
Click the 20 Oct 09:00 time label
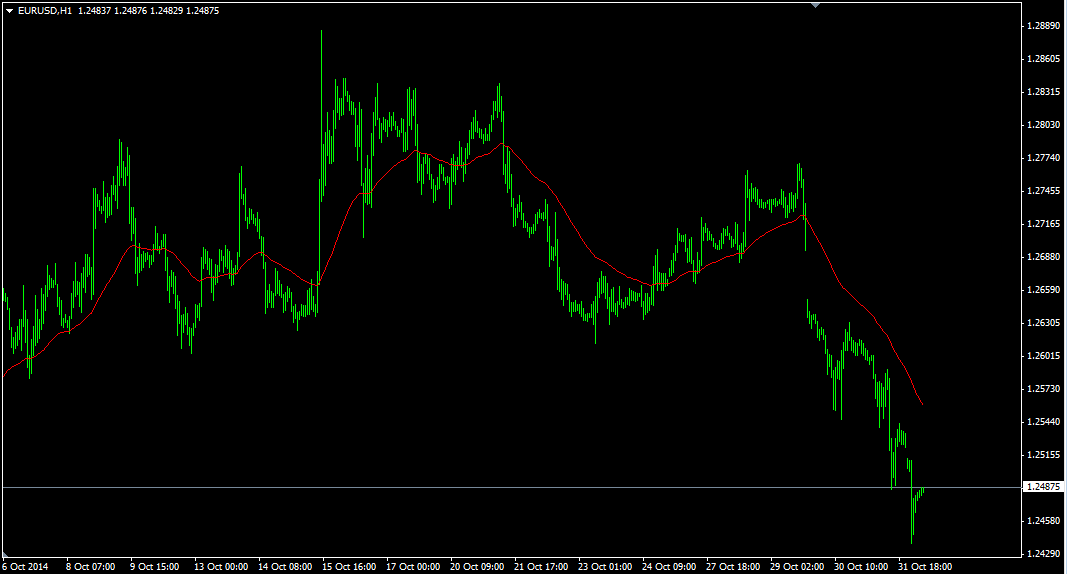click(x=477, y=567)
